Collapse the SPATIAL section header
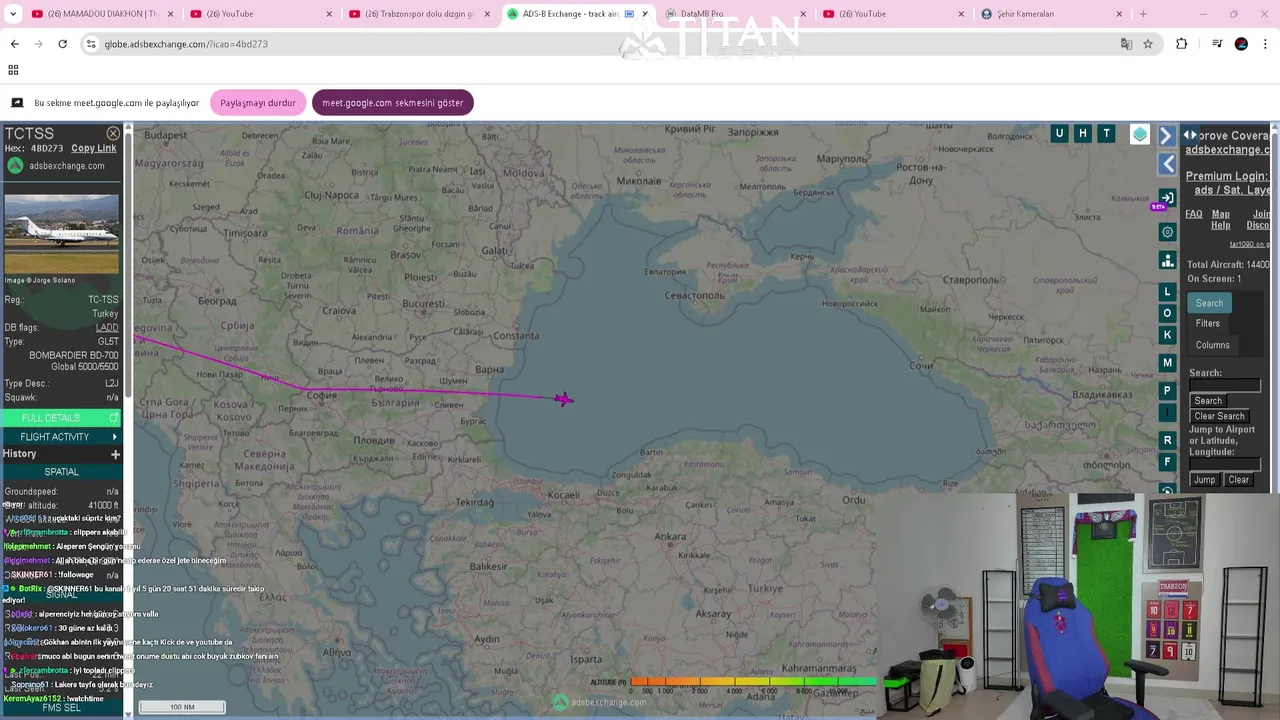 click(x=61, y=472)
